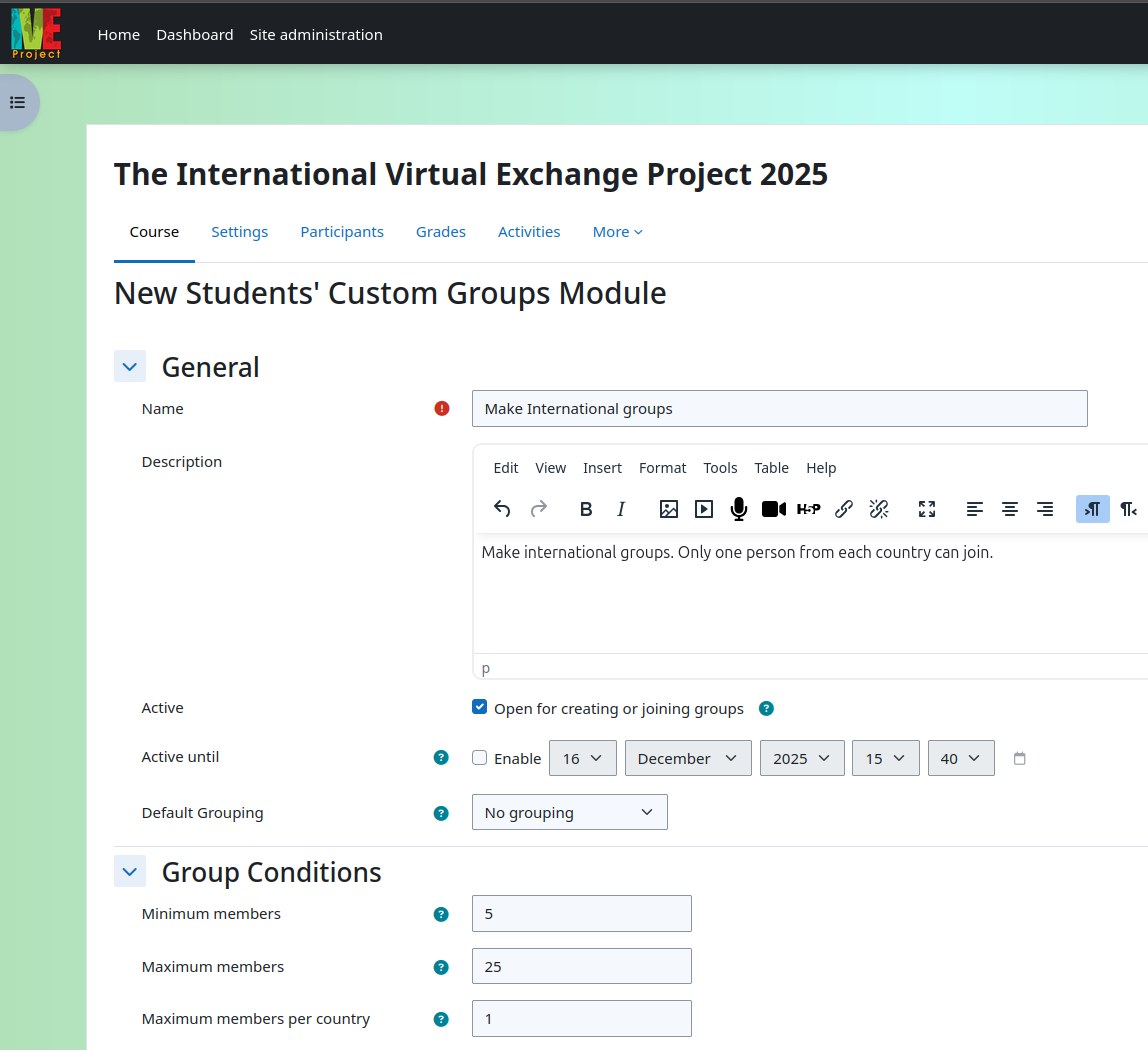The width and height of the screenshot is (1148, 1050).
Task: Open the editor Table menu
Action: [772, 468]
